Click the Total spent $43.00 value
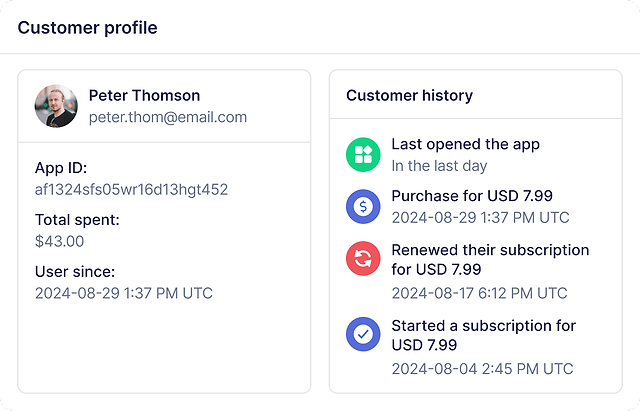 pyautogui.click(x=60, y=241)
